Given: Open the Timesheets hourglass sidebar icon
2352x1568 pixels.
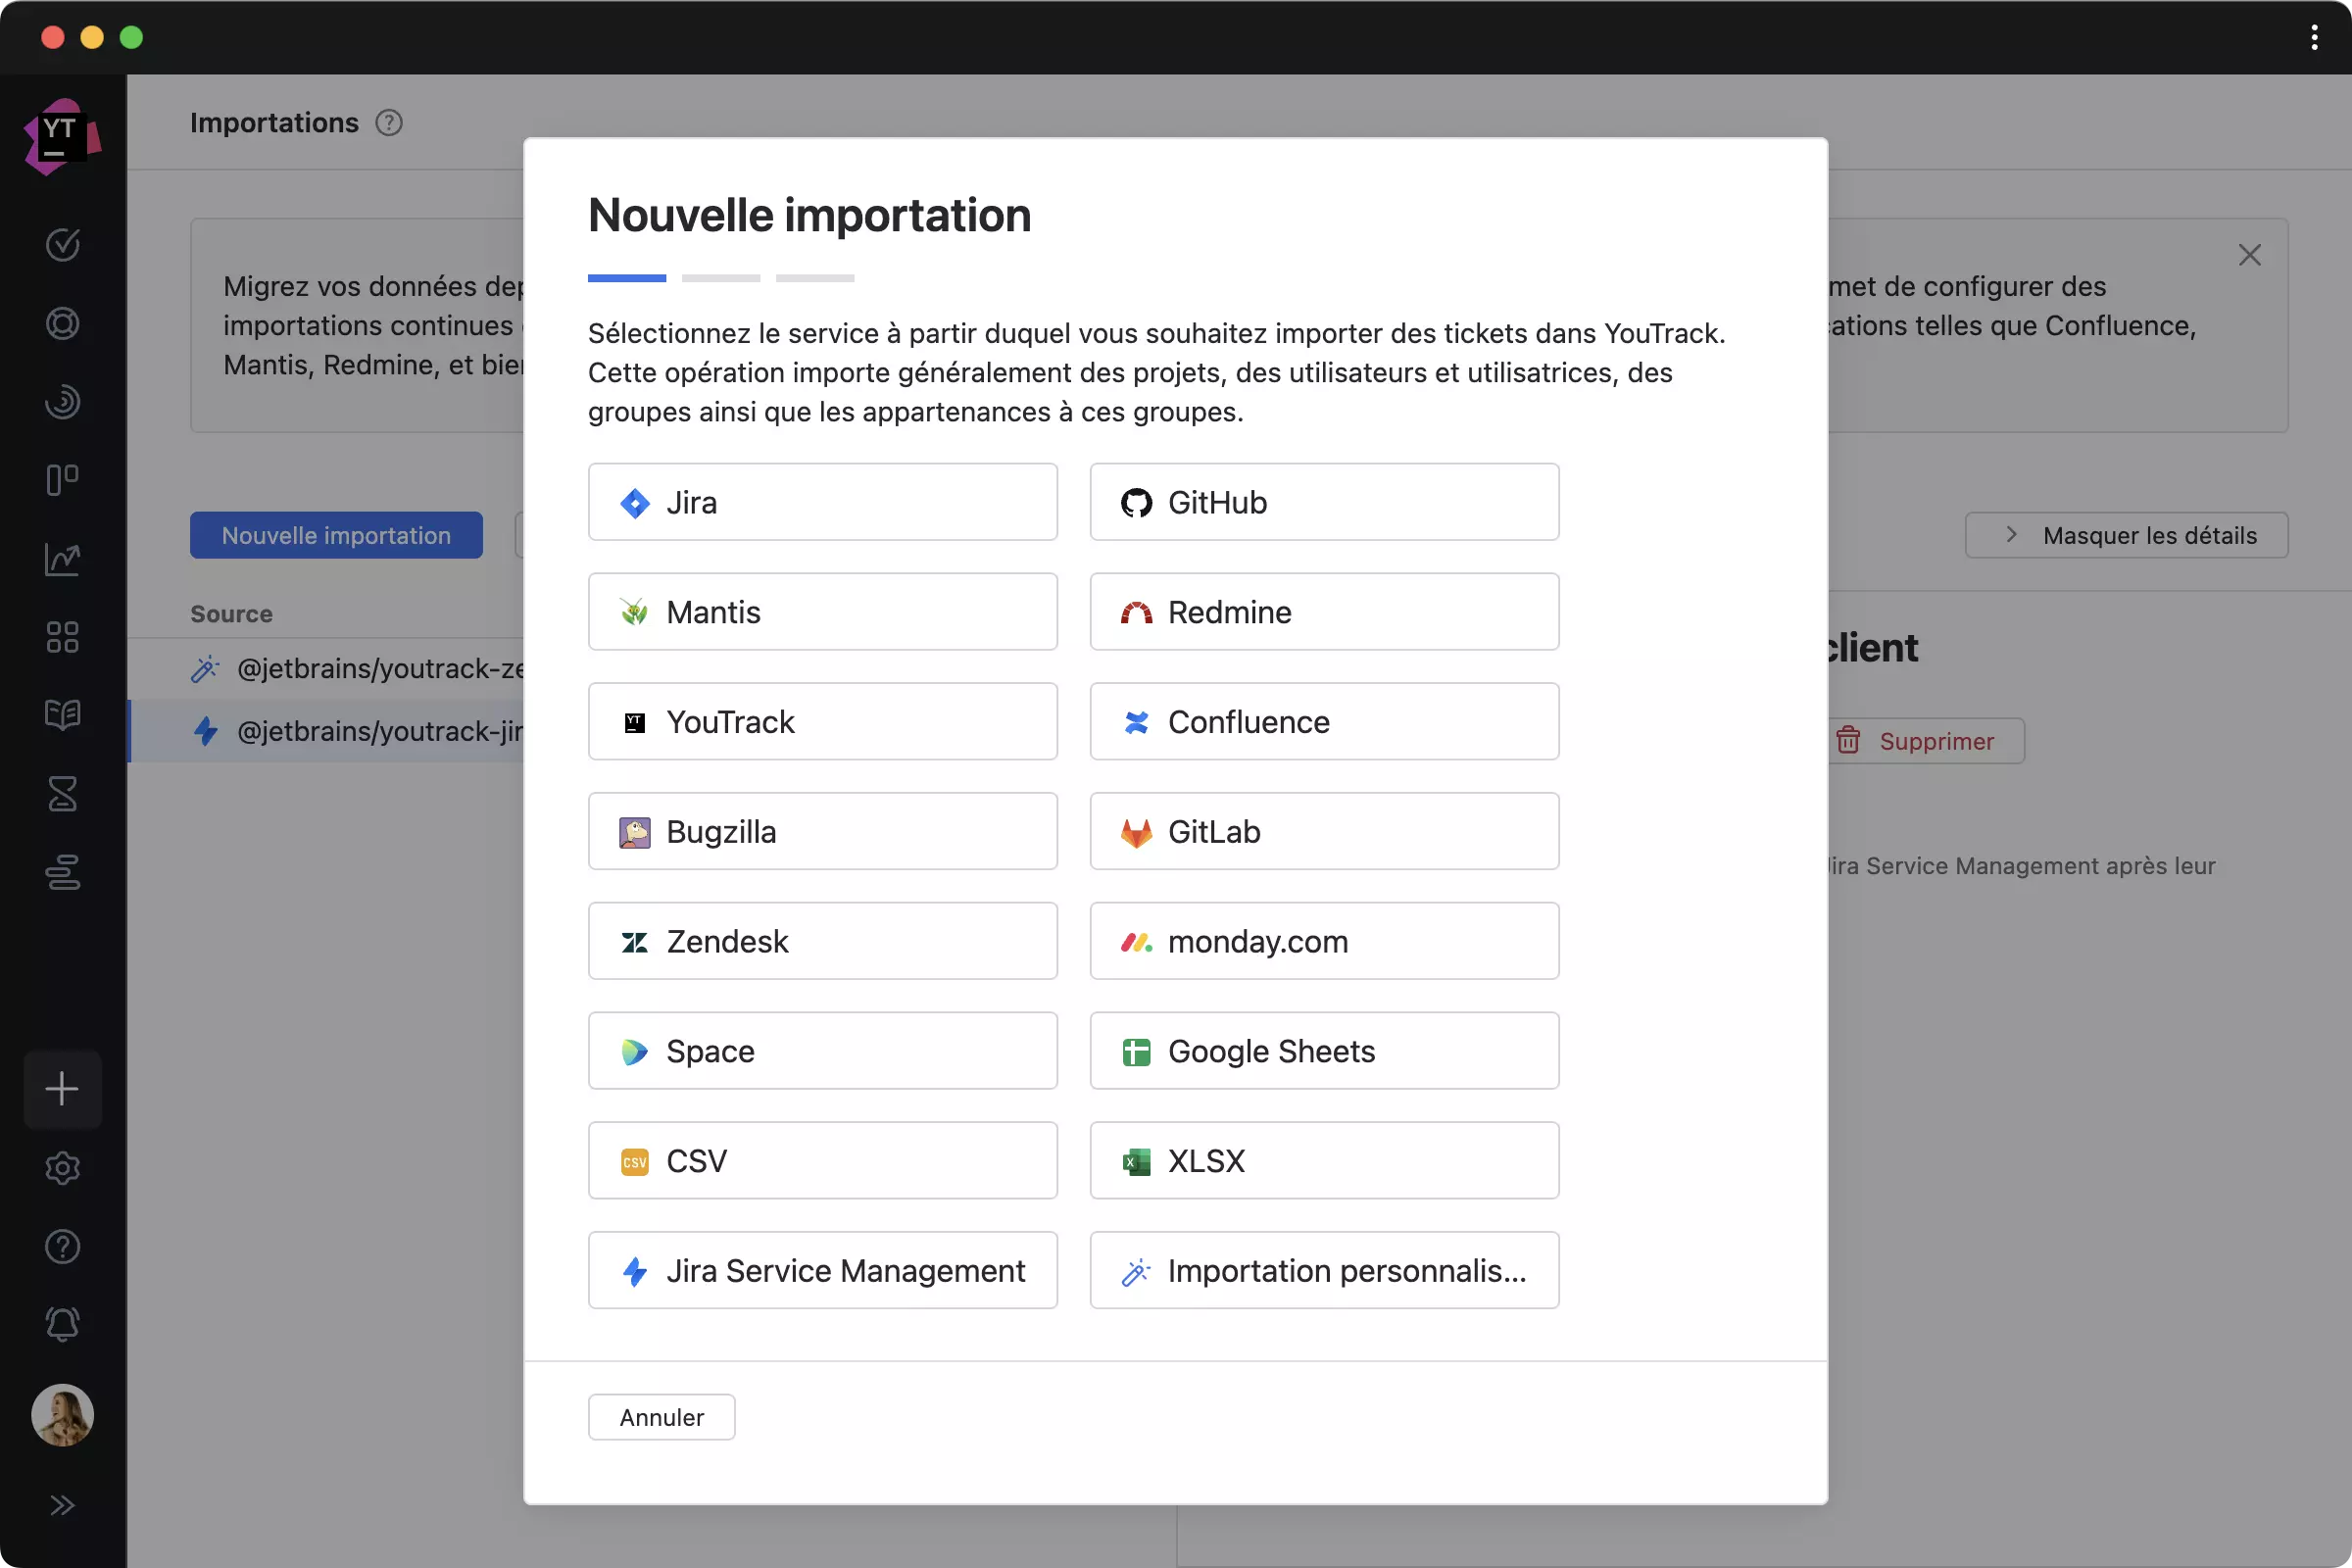Looking at the screenshot, I should click(62, 794).
